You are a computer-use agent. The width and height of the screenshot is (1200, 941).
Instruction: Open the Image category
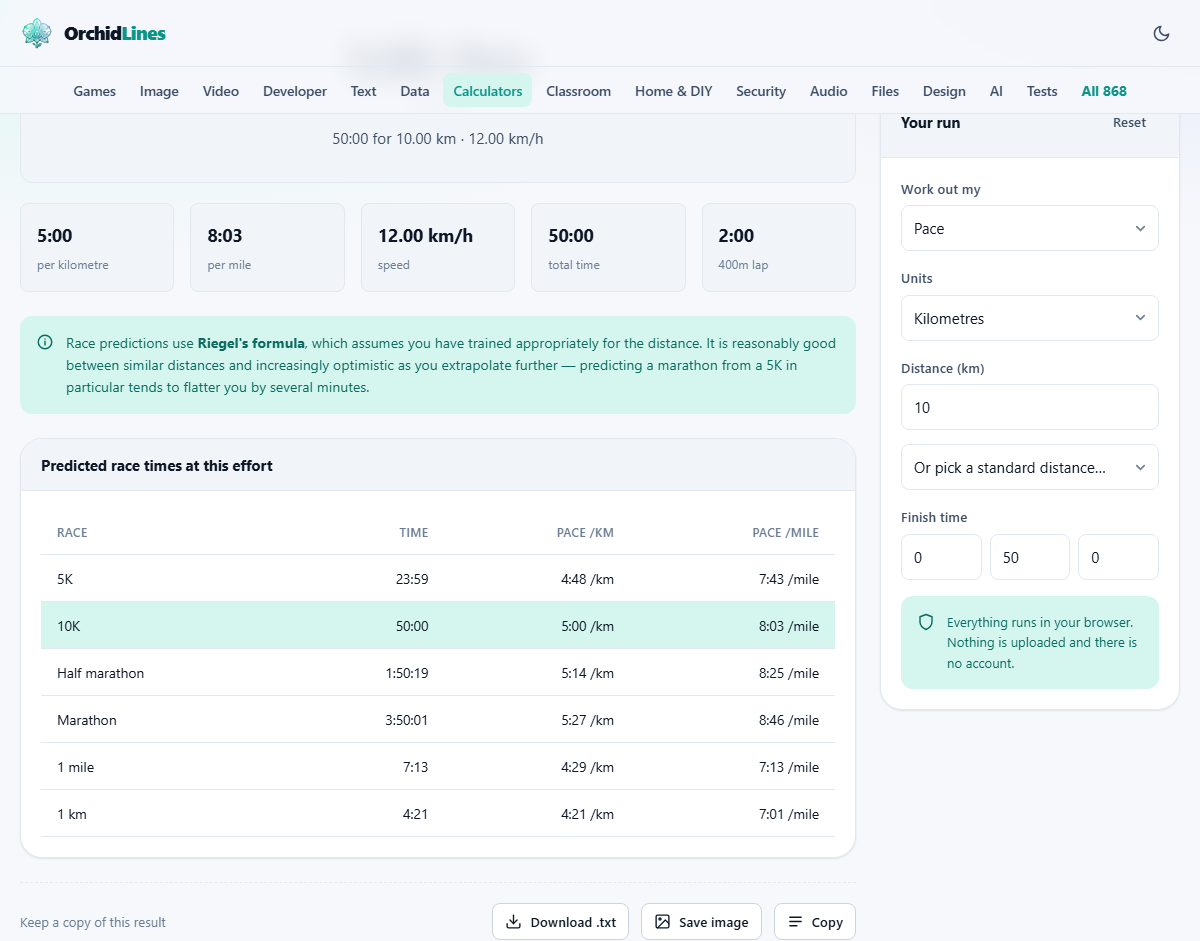point(159,91)
